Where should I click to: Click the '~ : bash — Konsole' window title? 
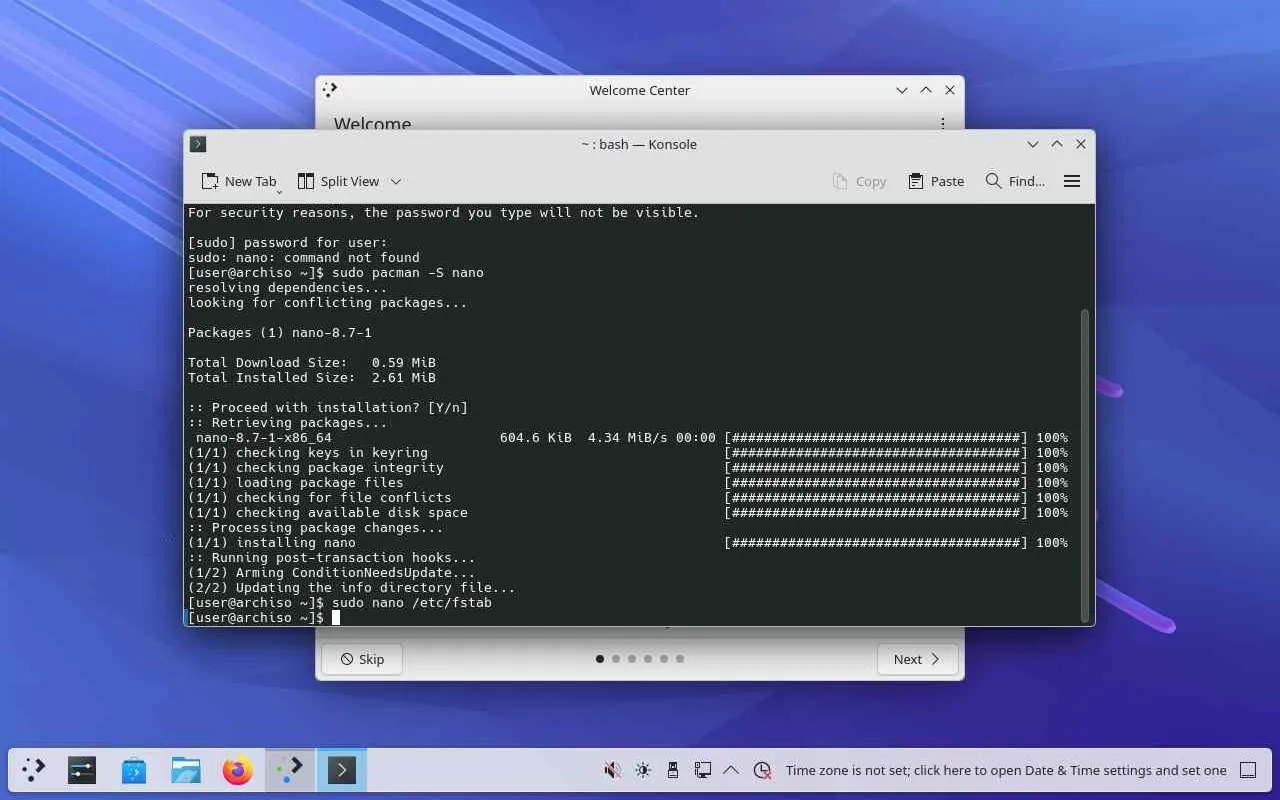pyautogui.click(x=639, y=144)
